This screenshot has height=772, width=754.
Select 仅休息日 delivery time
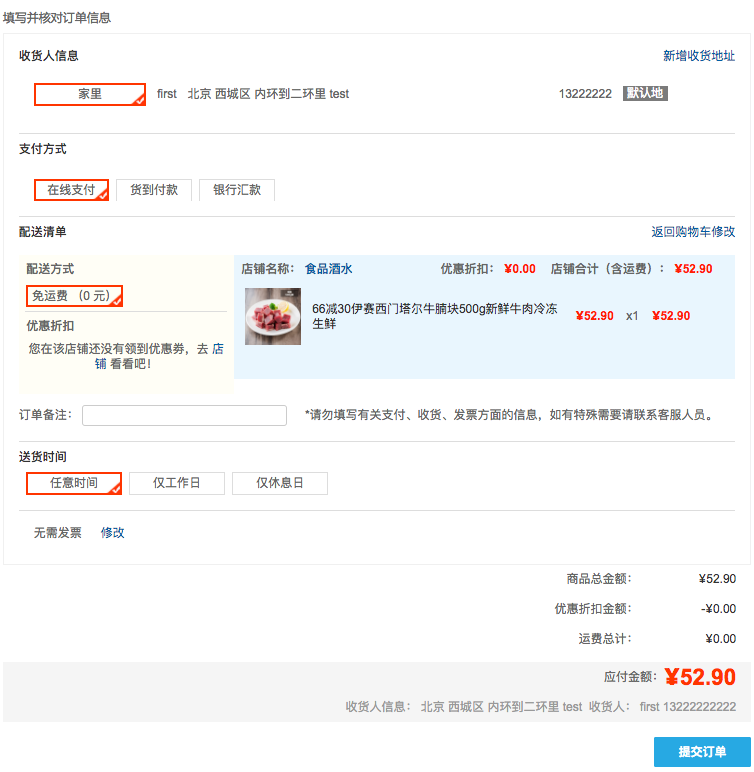tap(280, 483)
